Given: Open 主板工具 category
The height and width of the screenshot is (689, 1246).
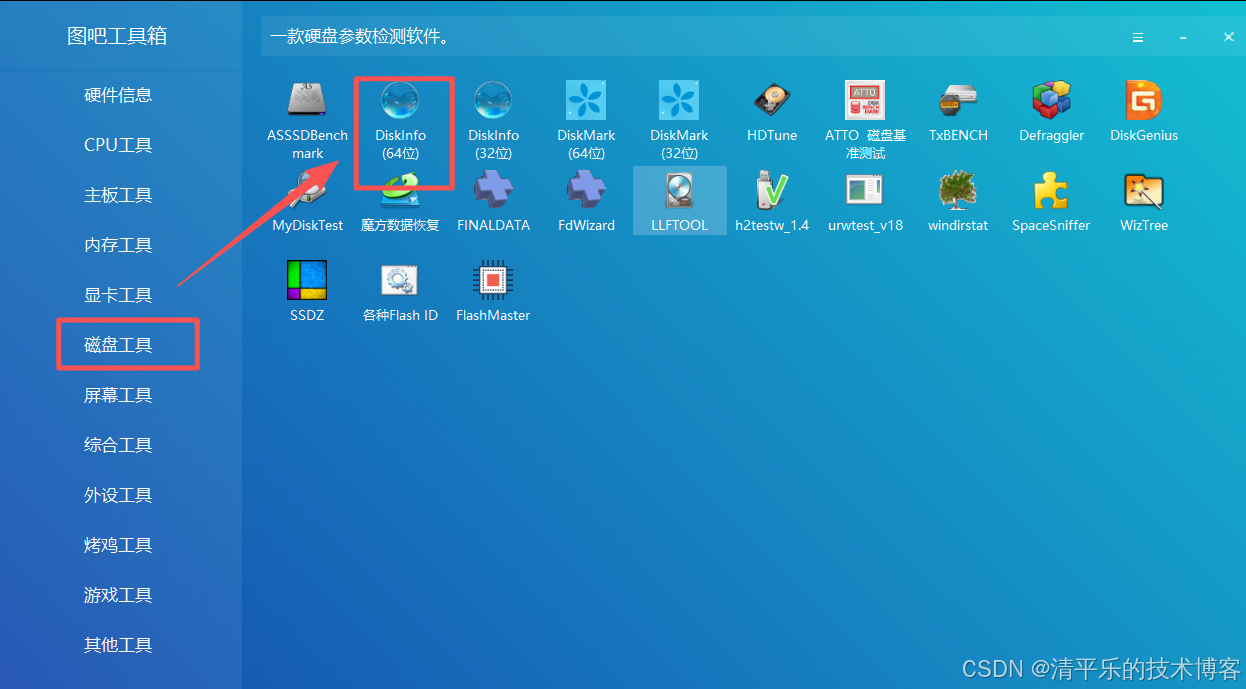Looking at the screenshot, I should point(118,195).
